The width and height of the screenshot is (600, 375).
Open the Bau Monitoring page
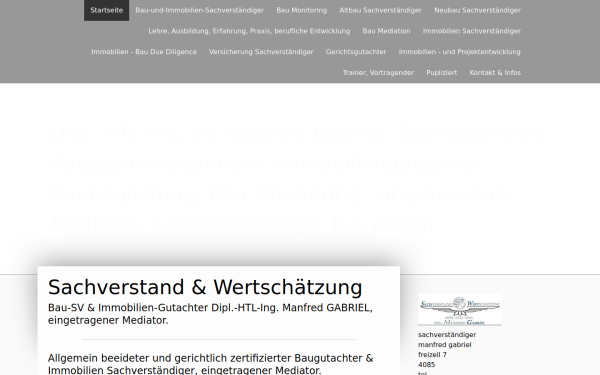302,10
